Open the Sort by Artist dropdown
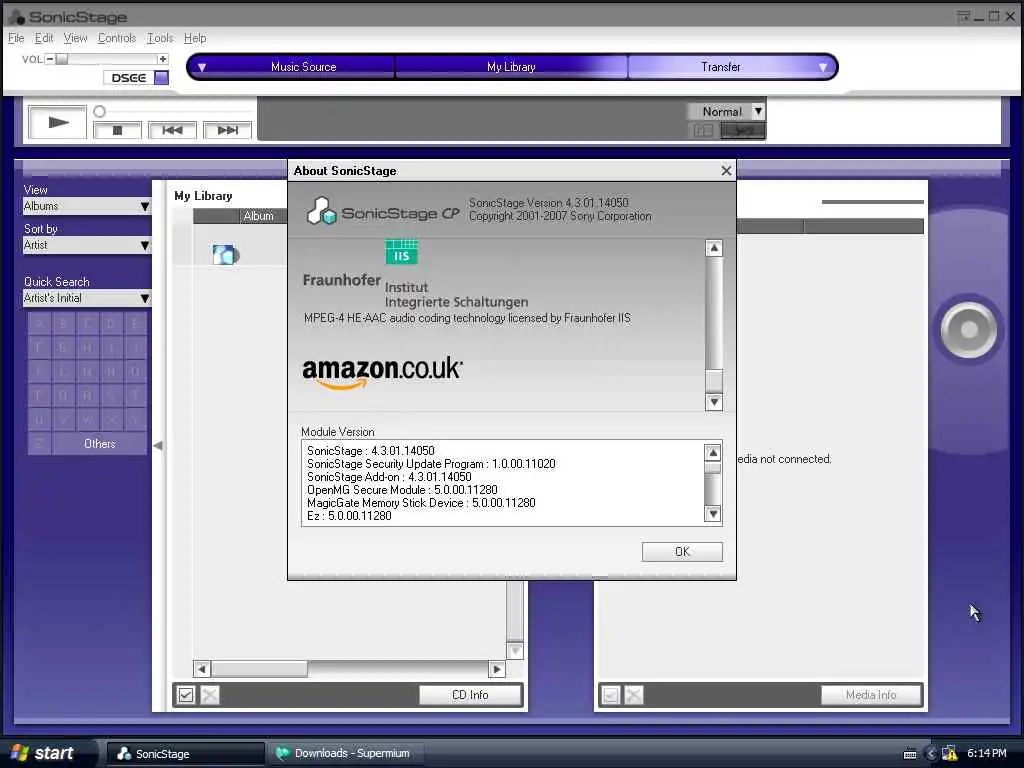Screen dimensions: 1024x768 pyautogui.click(x=87, y=245)
